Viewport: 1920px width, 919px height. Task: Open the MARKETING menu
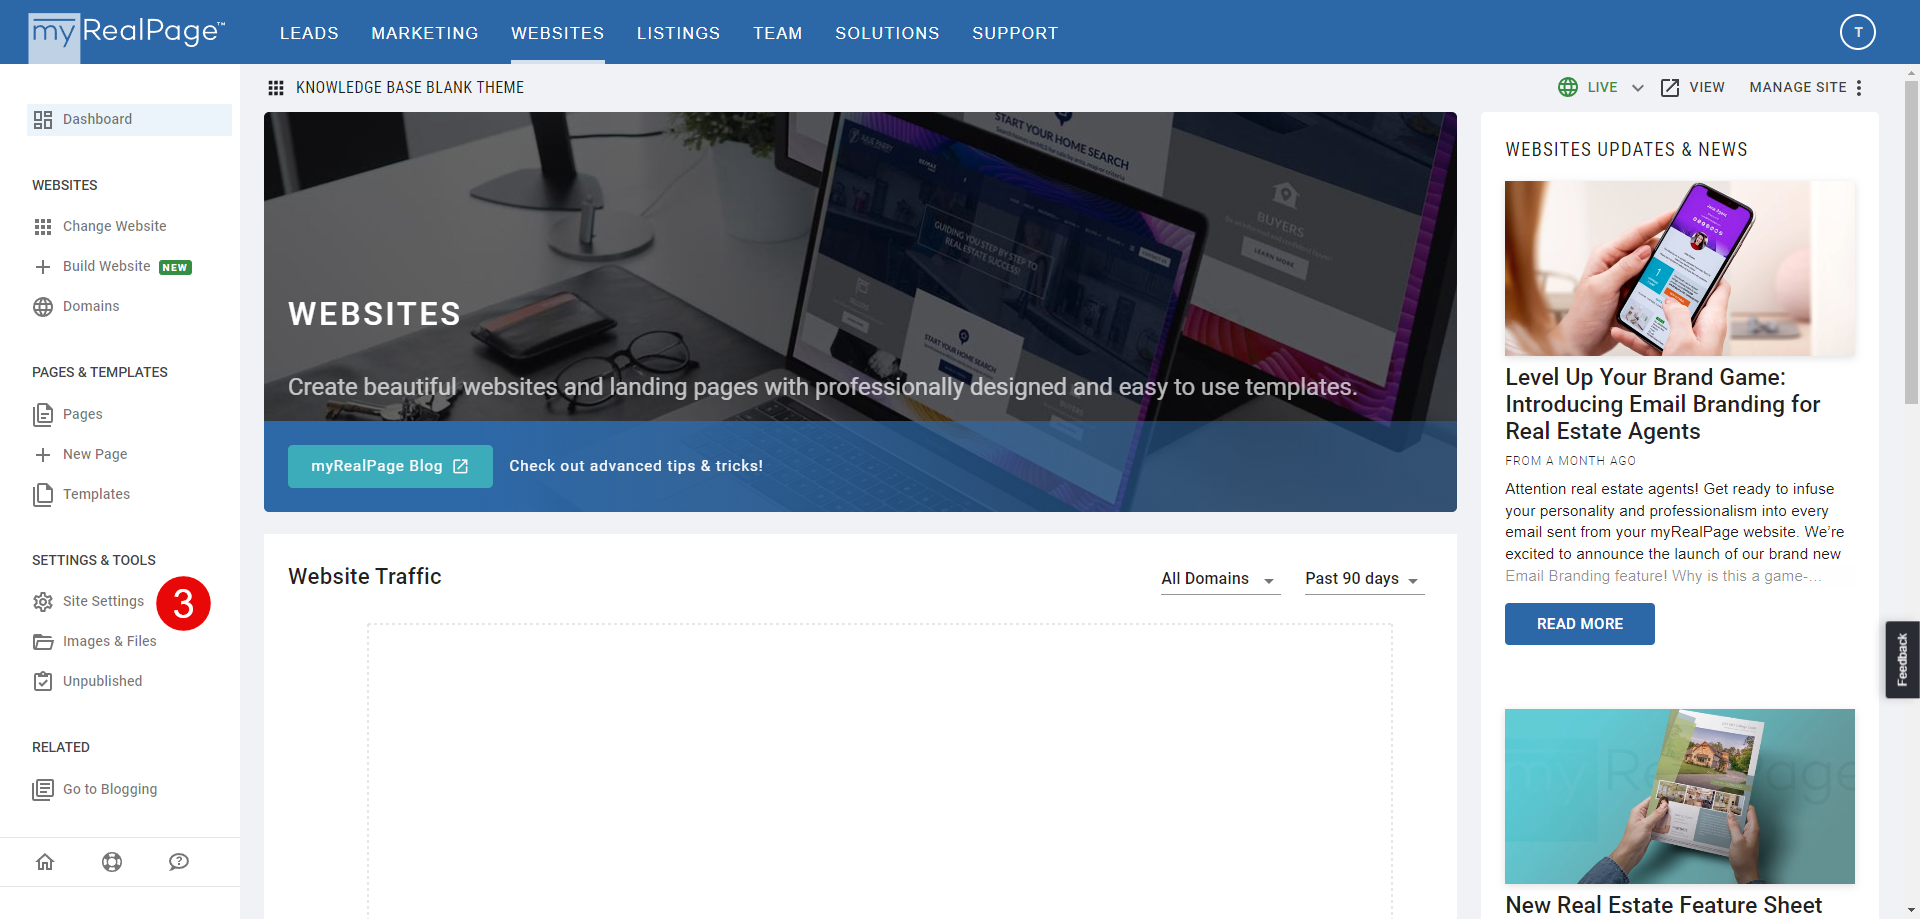click(425, 33)
